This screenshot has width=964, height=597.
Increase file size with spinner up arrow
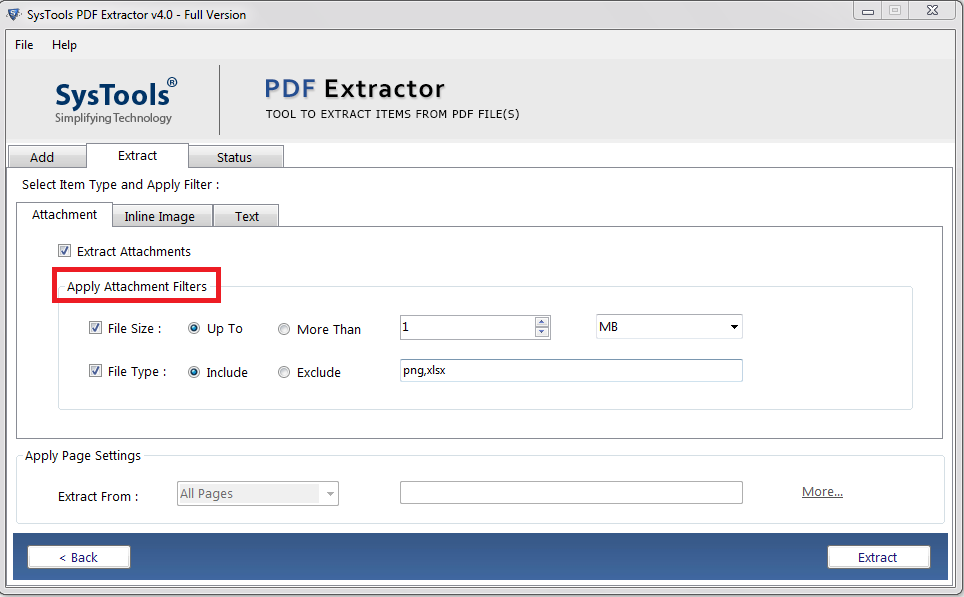[542, 322]
